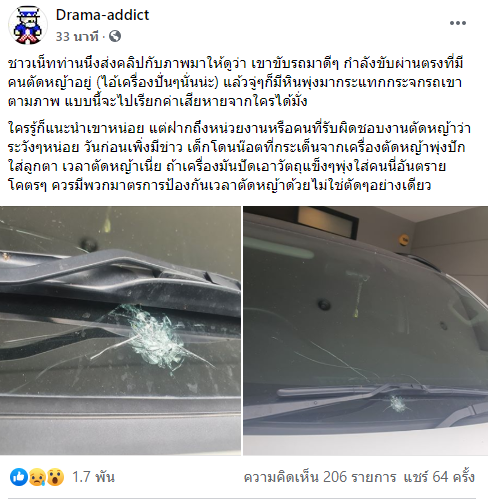Image resolution: width=488 pixels, height=499 pixels.
Task: Click the small crack in the right photo
Action: [397, 404]
